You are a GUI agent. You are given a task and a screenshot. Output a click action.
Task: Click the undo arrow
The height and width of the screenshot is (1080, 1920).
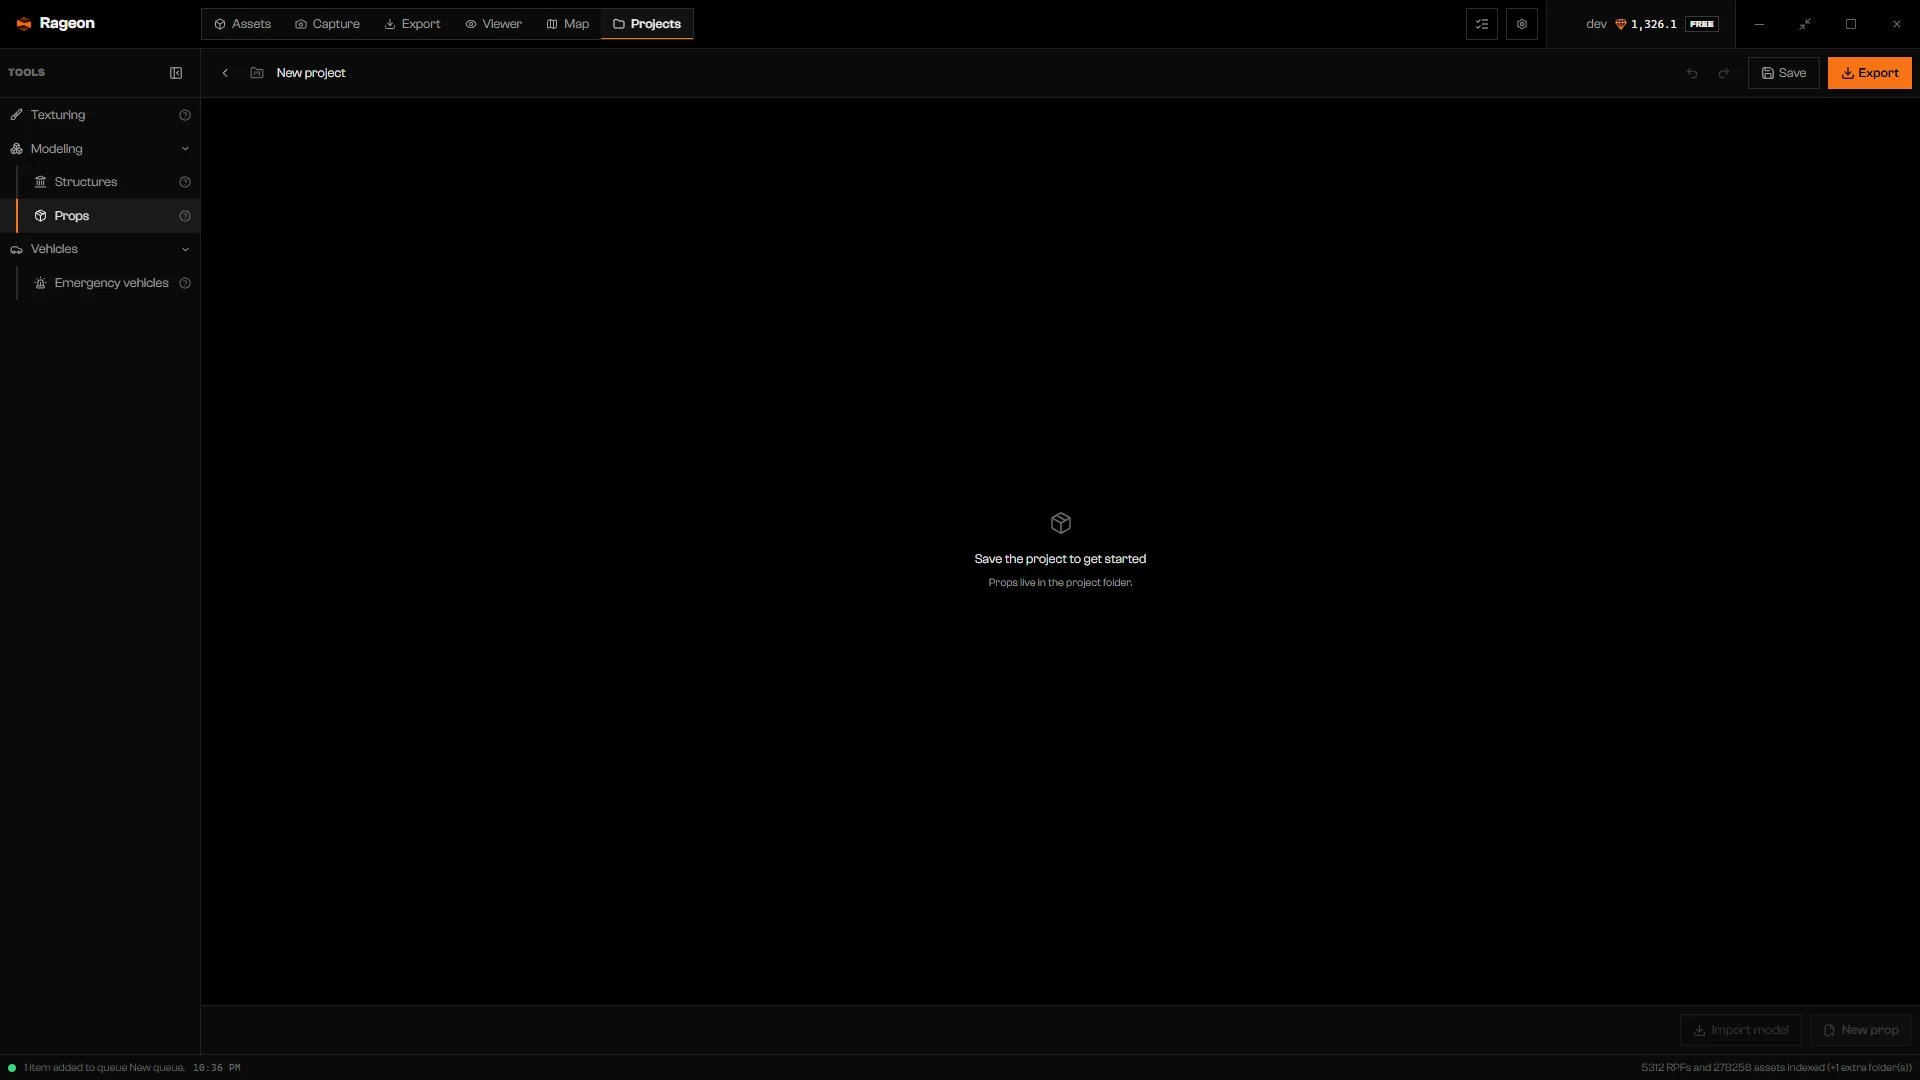[1692, 73]
